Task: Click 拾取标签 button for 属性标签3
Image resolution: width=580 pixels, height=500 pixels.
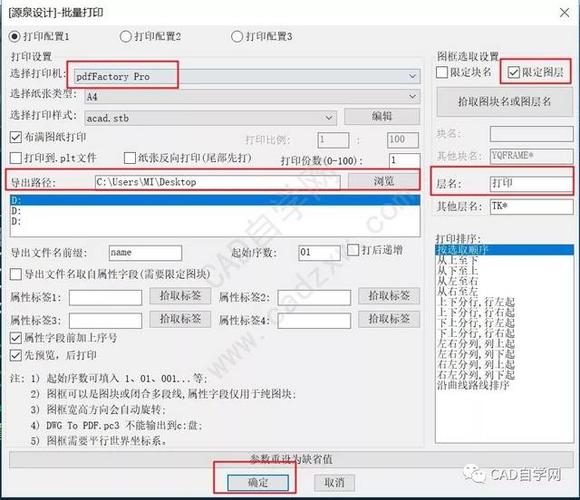Action: [180, 319]
